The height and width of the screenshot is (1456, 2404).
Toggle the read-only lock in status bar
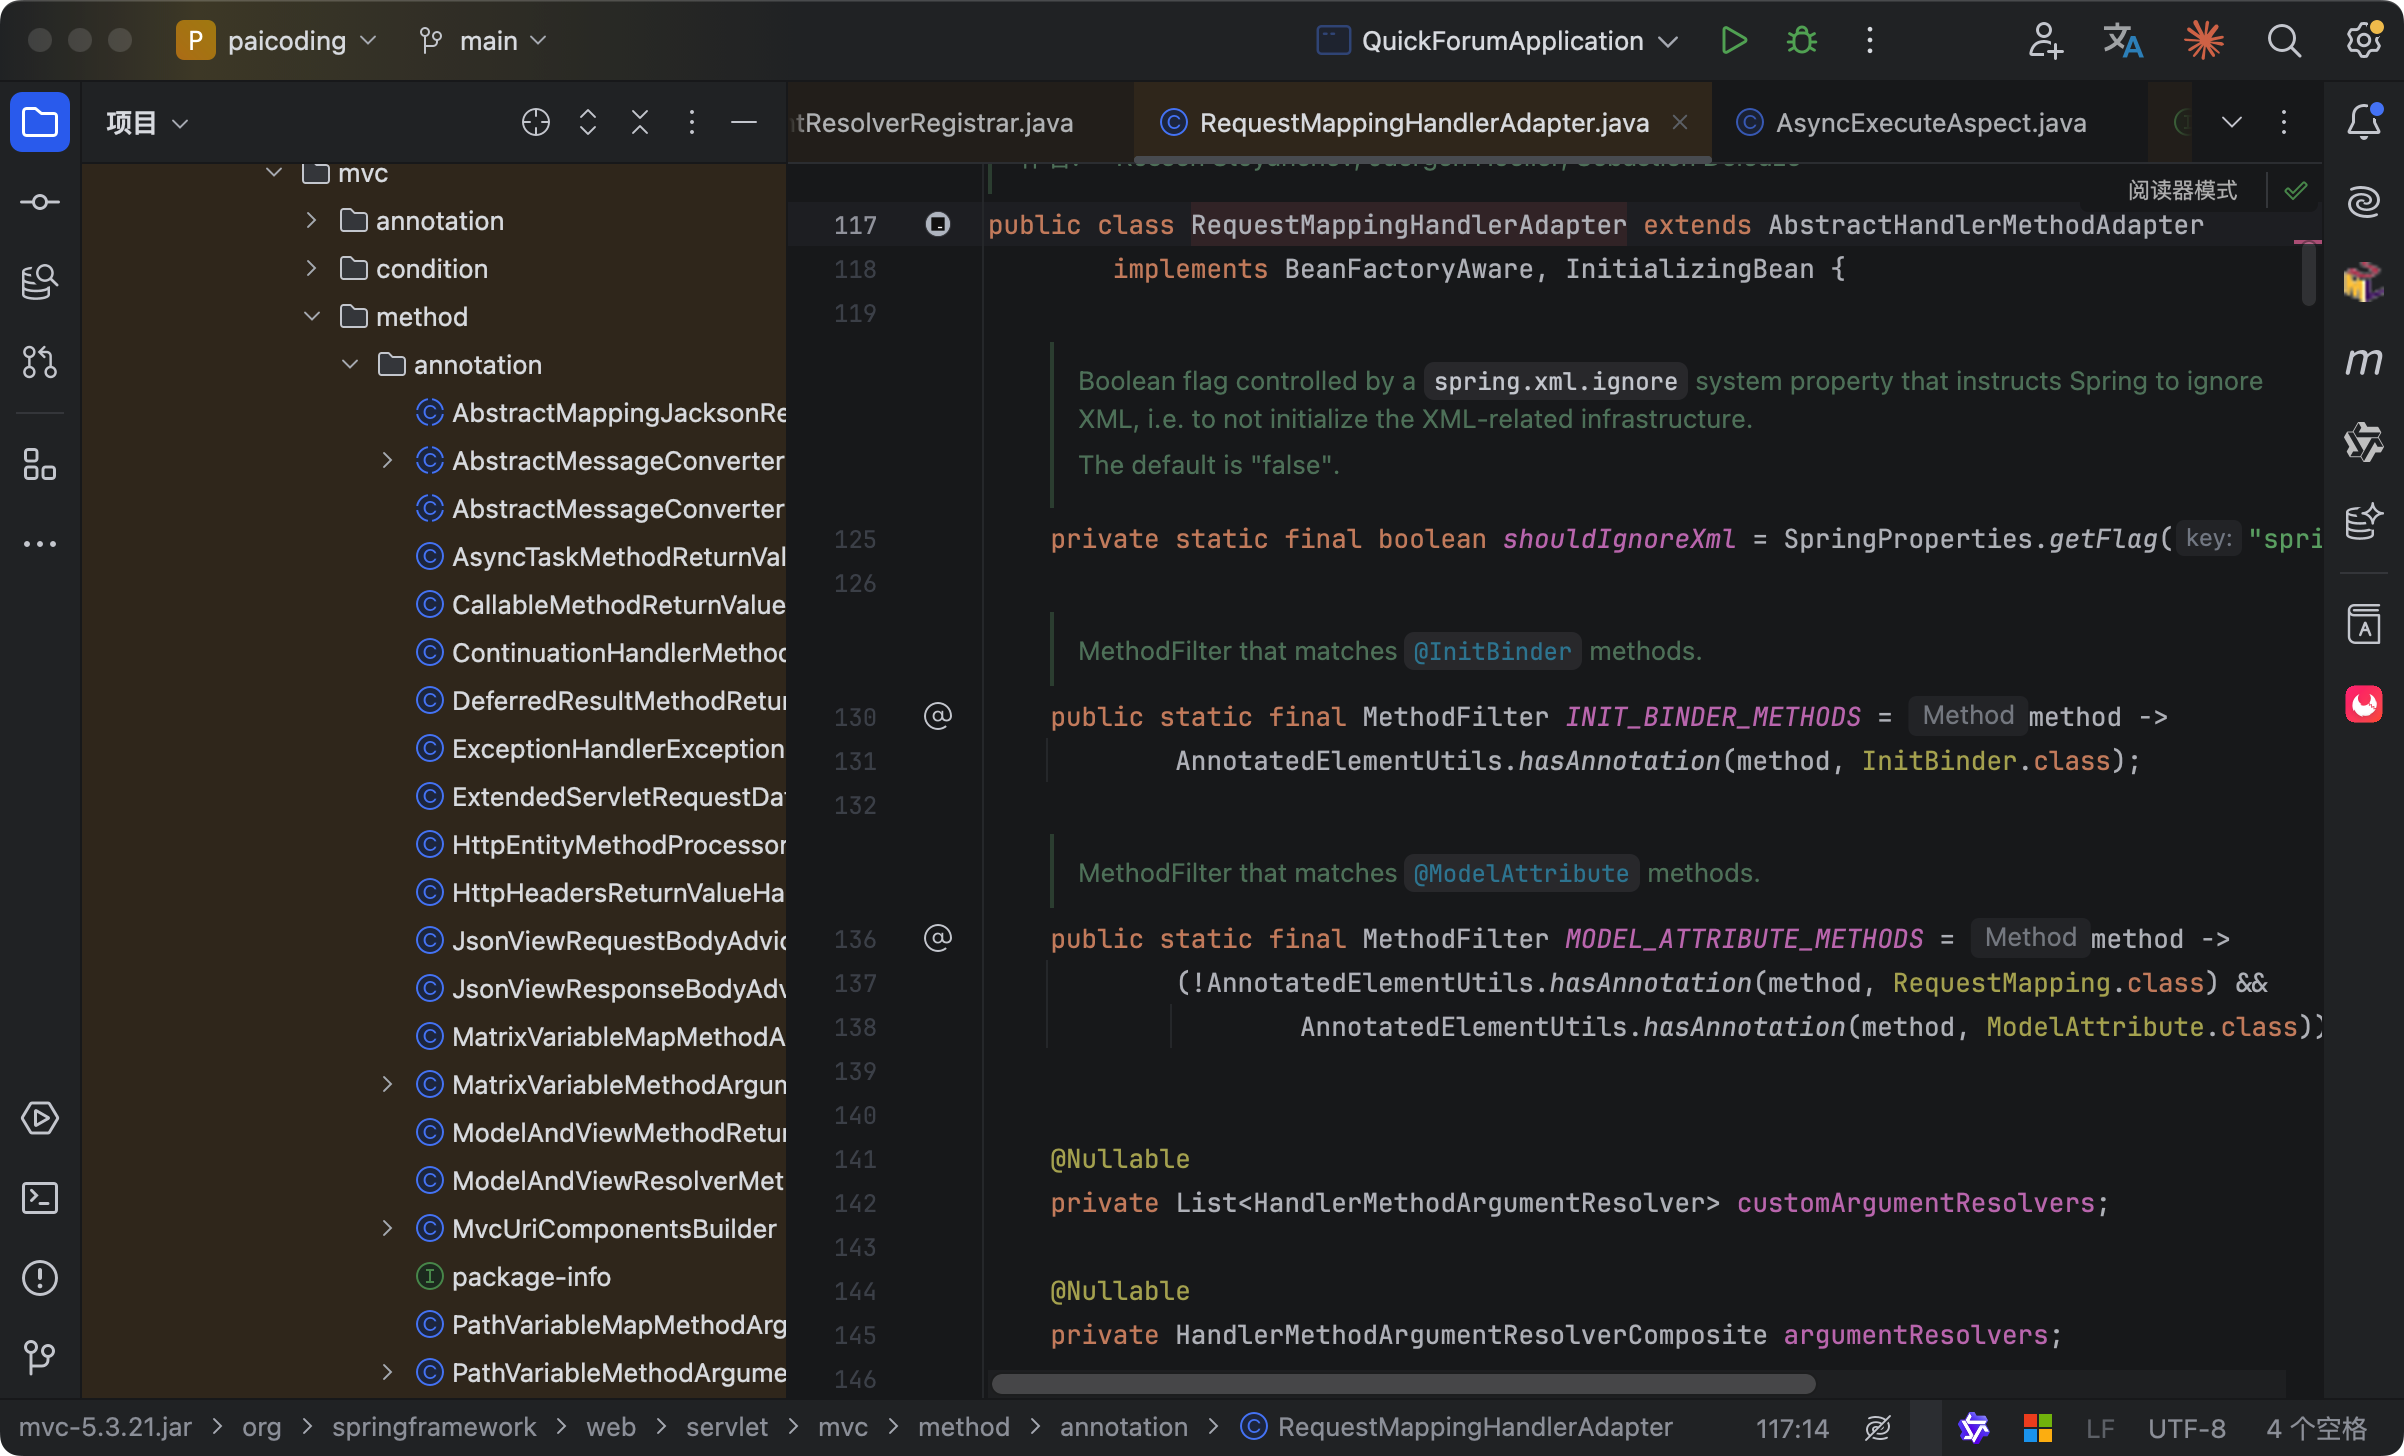(x=1877, y=1427)
